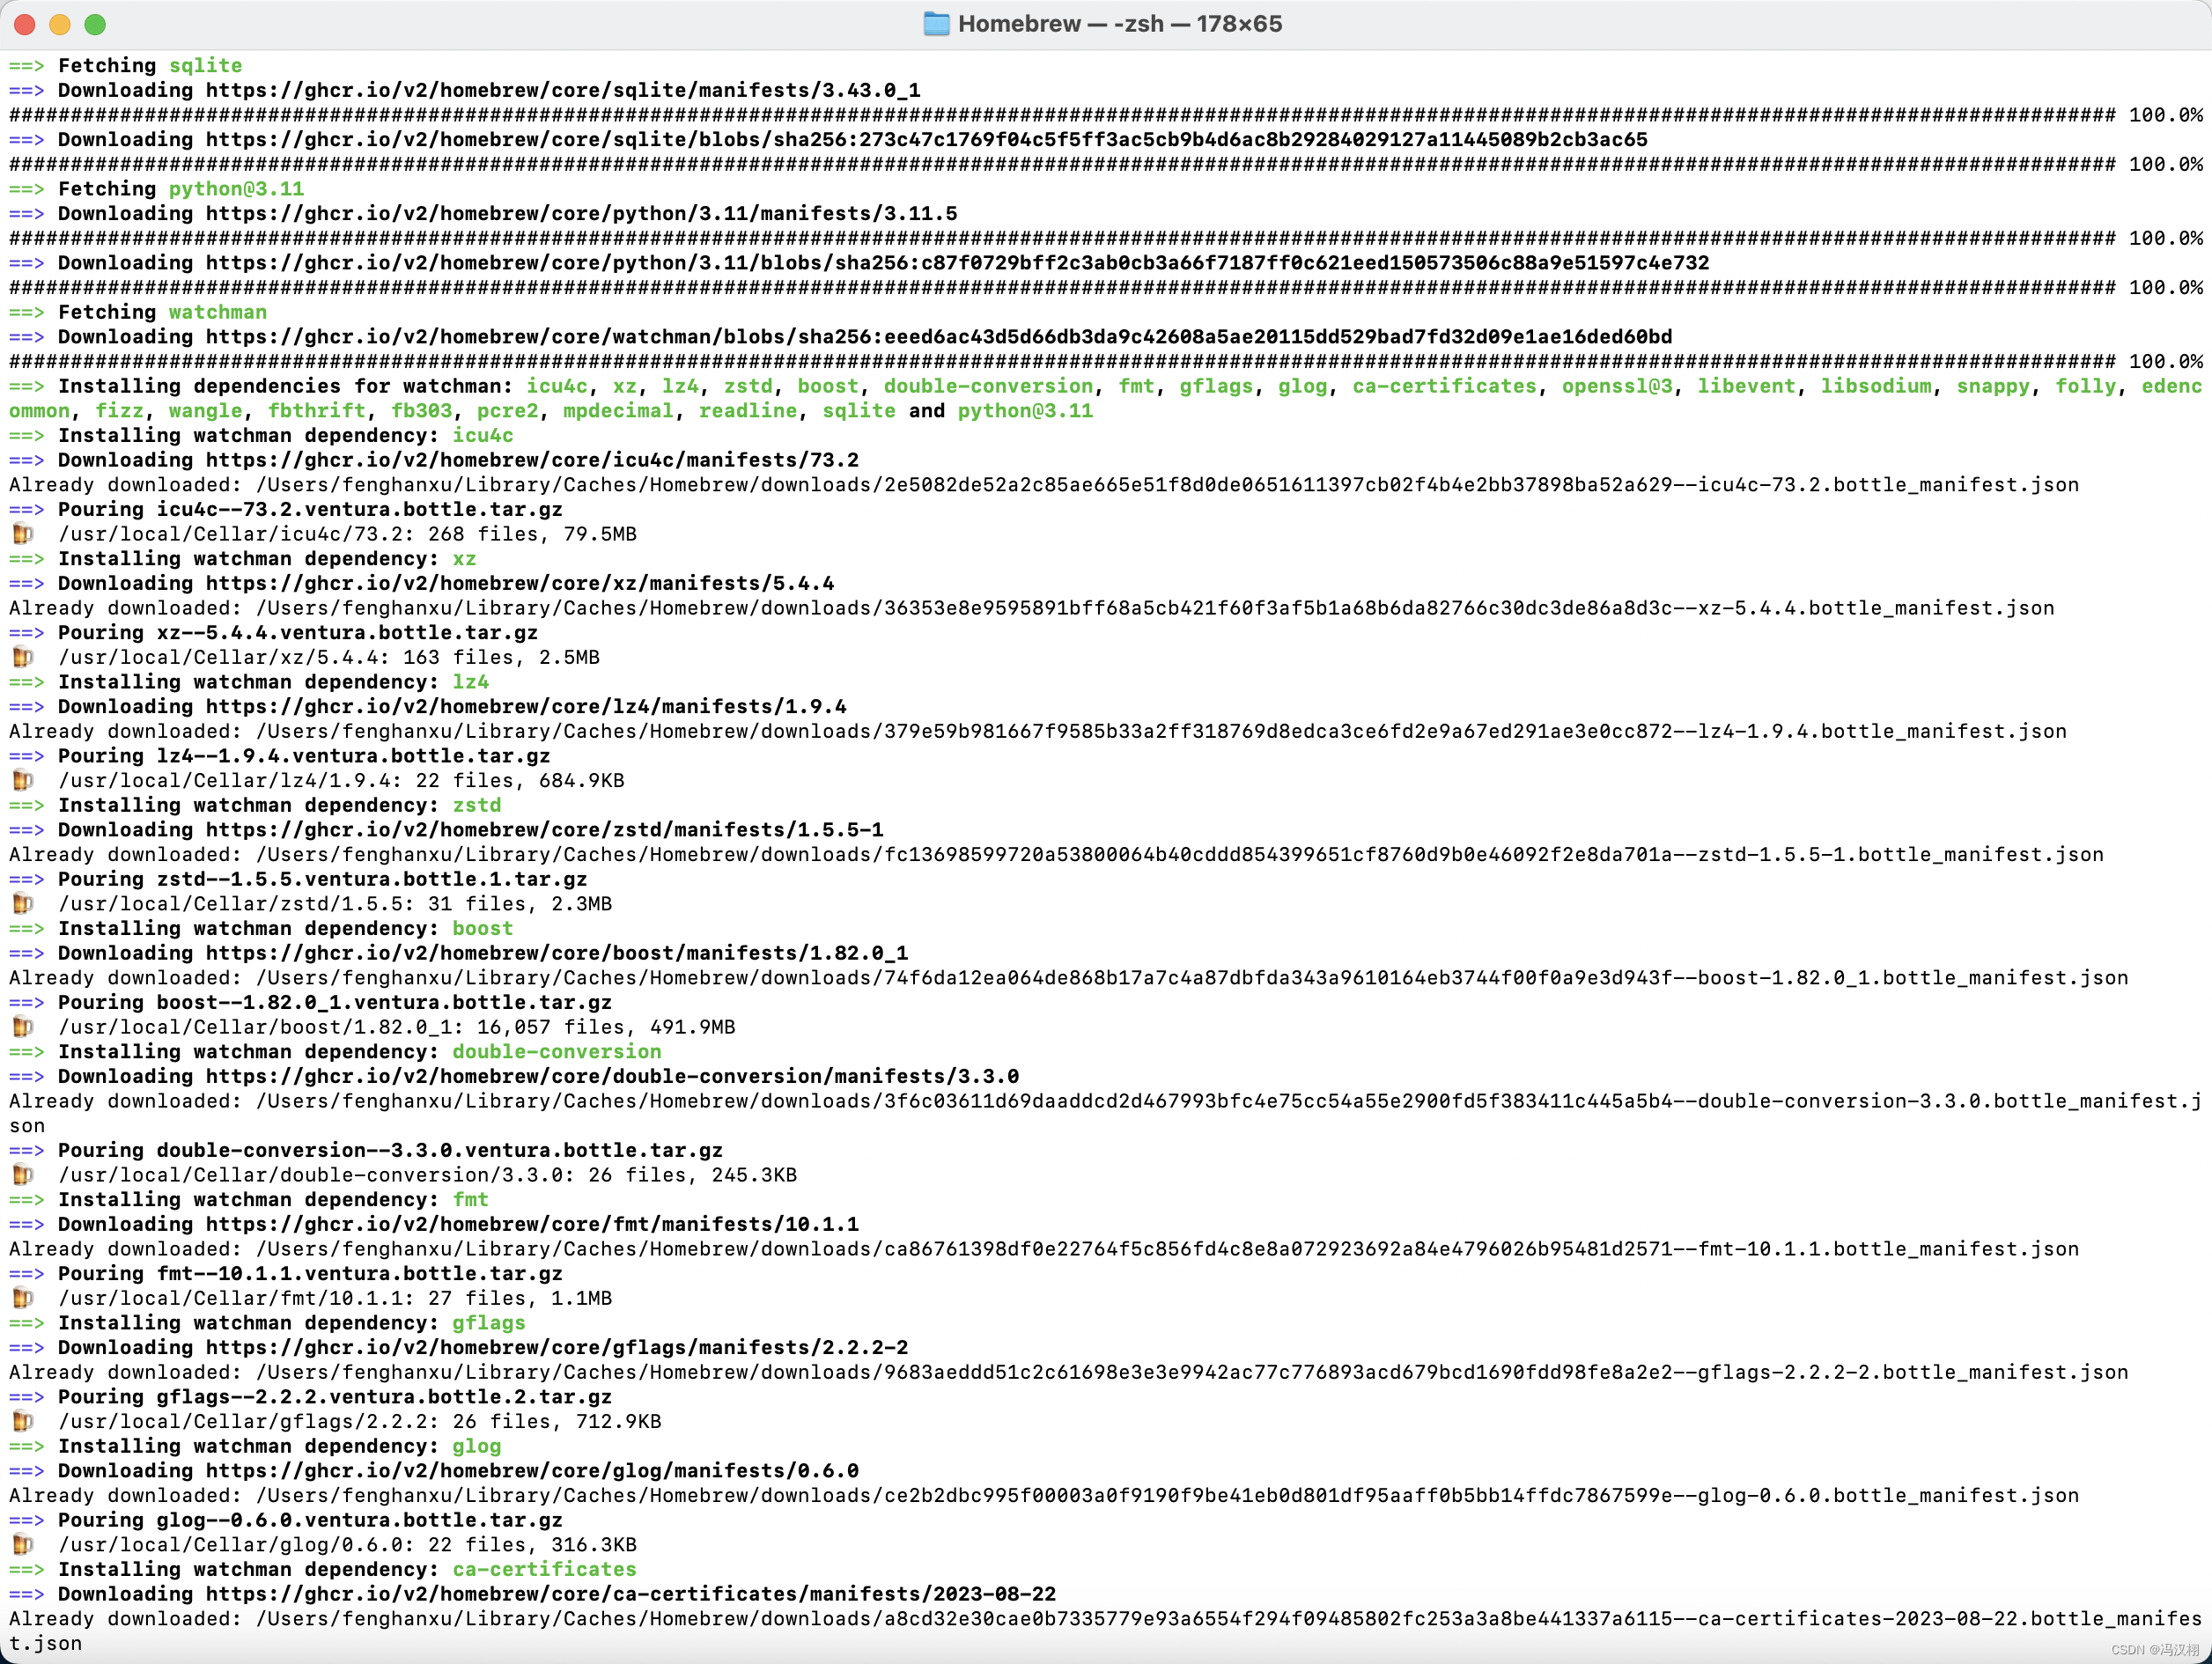Click the python 3.11 manifests 3.11.5 URL
This screenshot has height=1664, width=2212.
pos(581,213)
